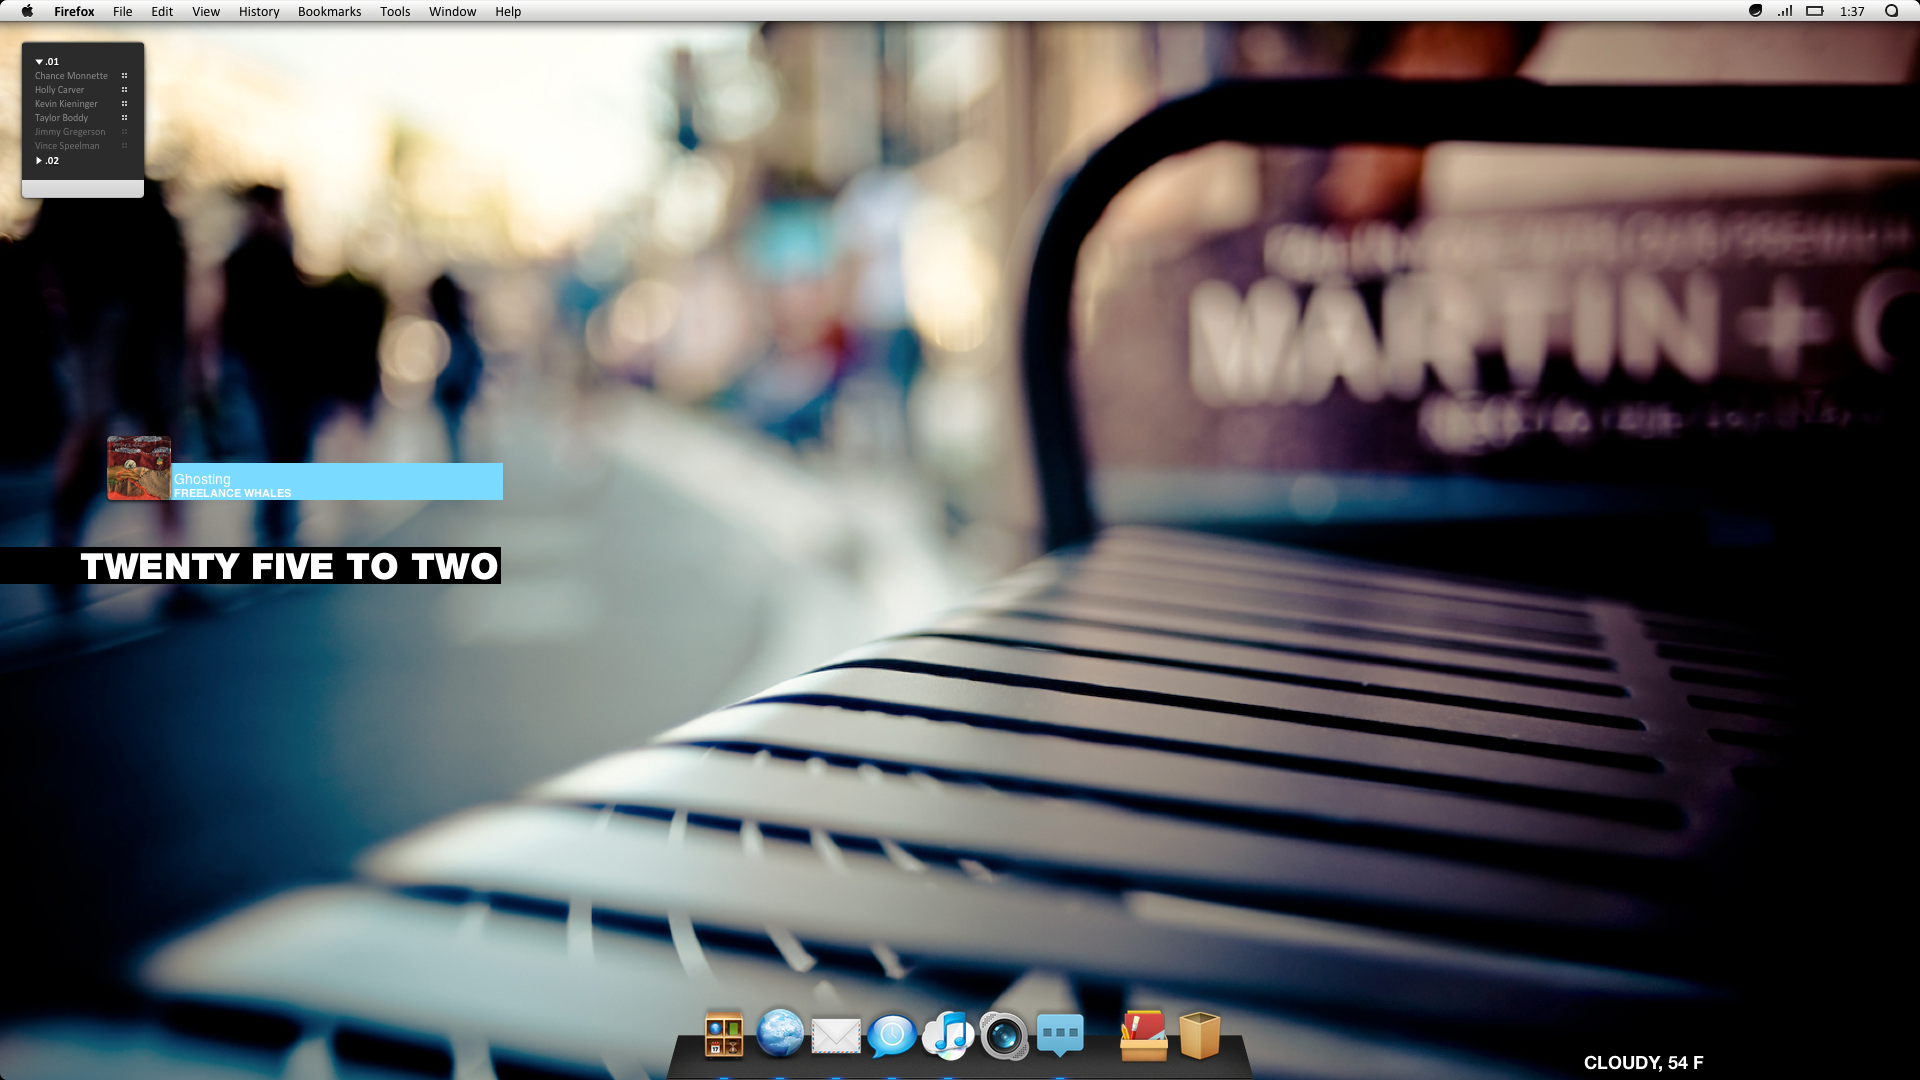Open the Mail envelope icon in dock
Image resolution: width=1920 pixels, height=1080 pixels.
(x=836, y=1036)
